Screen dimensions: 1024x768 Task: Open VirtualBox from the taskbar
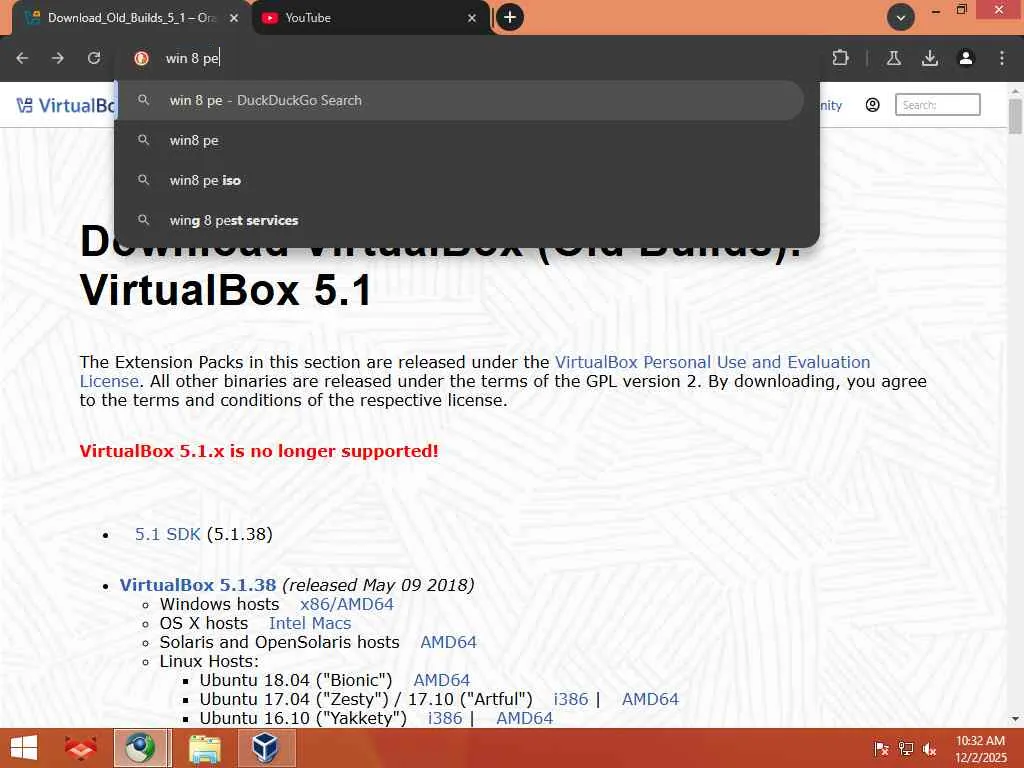[x=266, y=748]
